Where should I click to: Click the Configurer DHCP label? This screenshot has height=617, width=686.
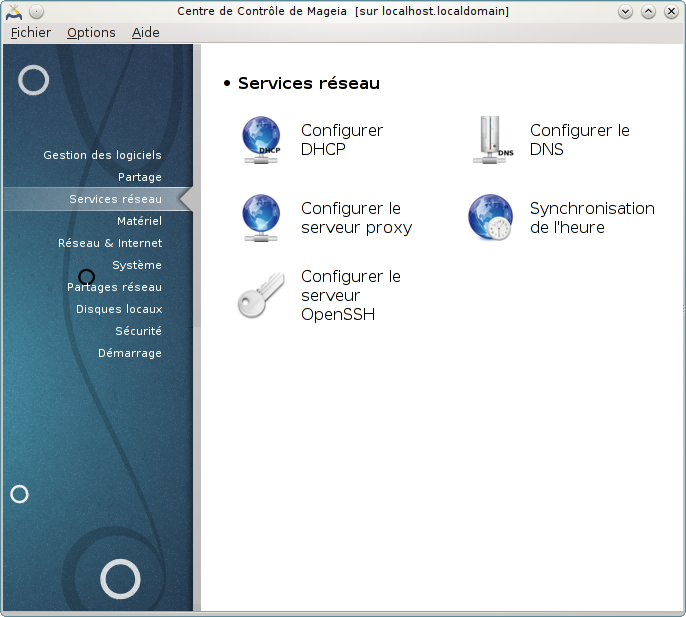pos(342,140)
